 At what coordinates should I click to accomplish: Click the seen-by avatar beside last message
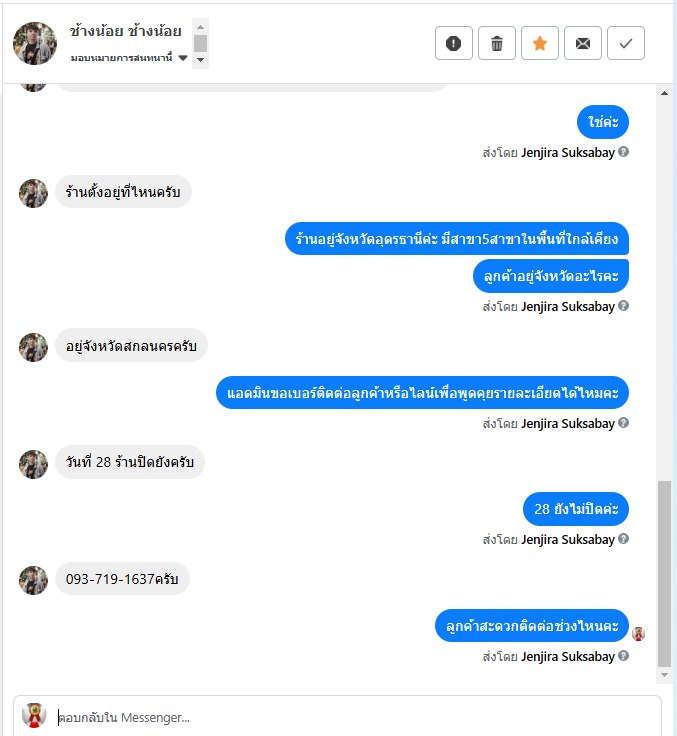coord(639,634)
